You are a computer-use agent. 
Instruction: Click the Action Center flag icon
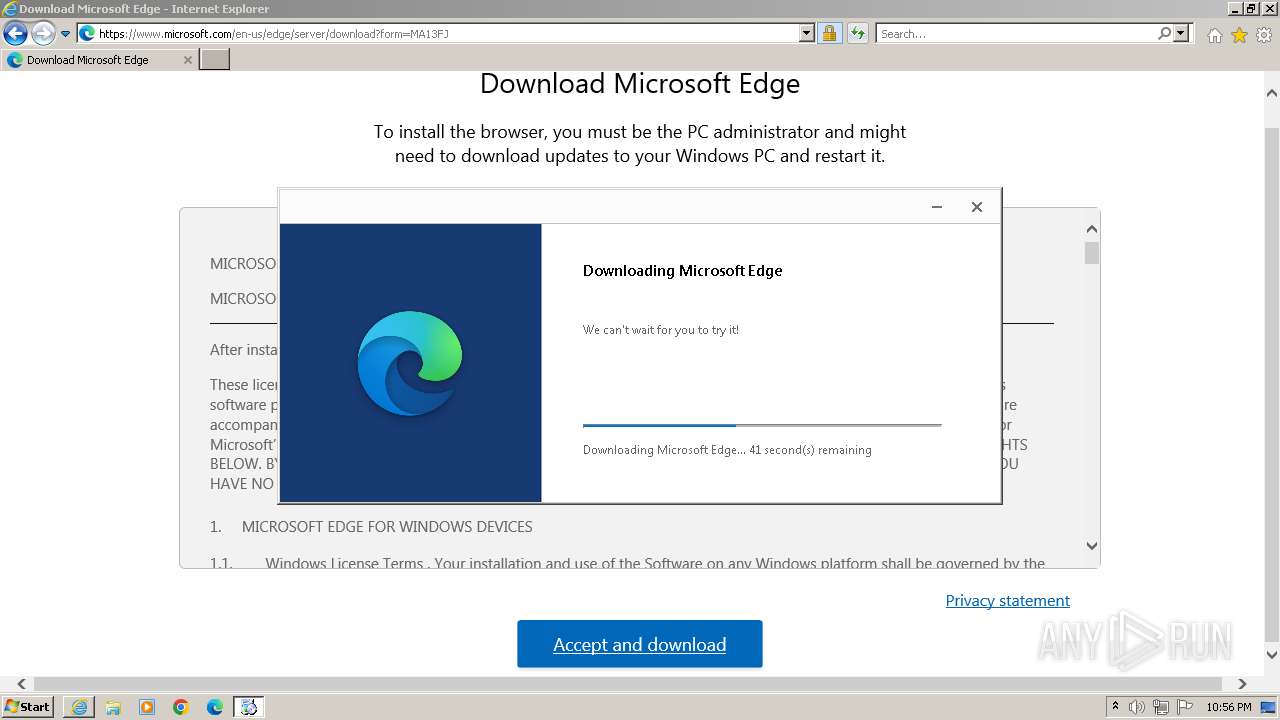1184,707
